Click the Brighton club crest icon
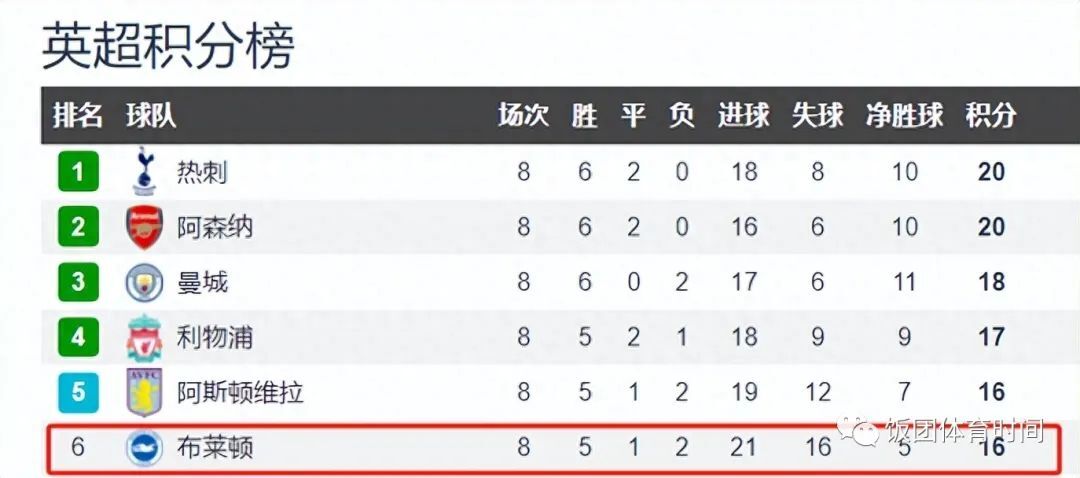 click(x=144, y=447)
